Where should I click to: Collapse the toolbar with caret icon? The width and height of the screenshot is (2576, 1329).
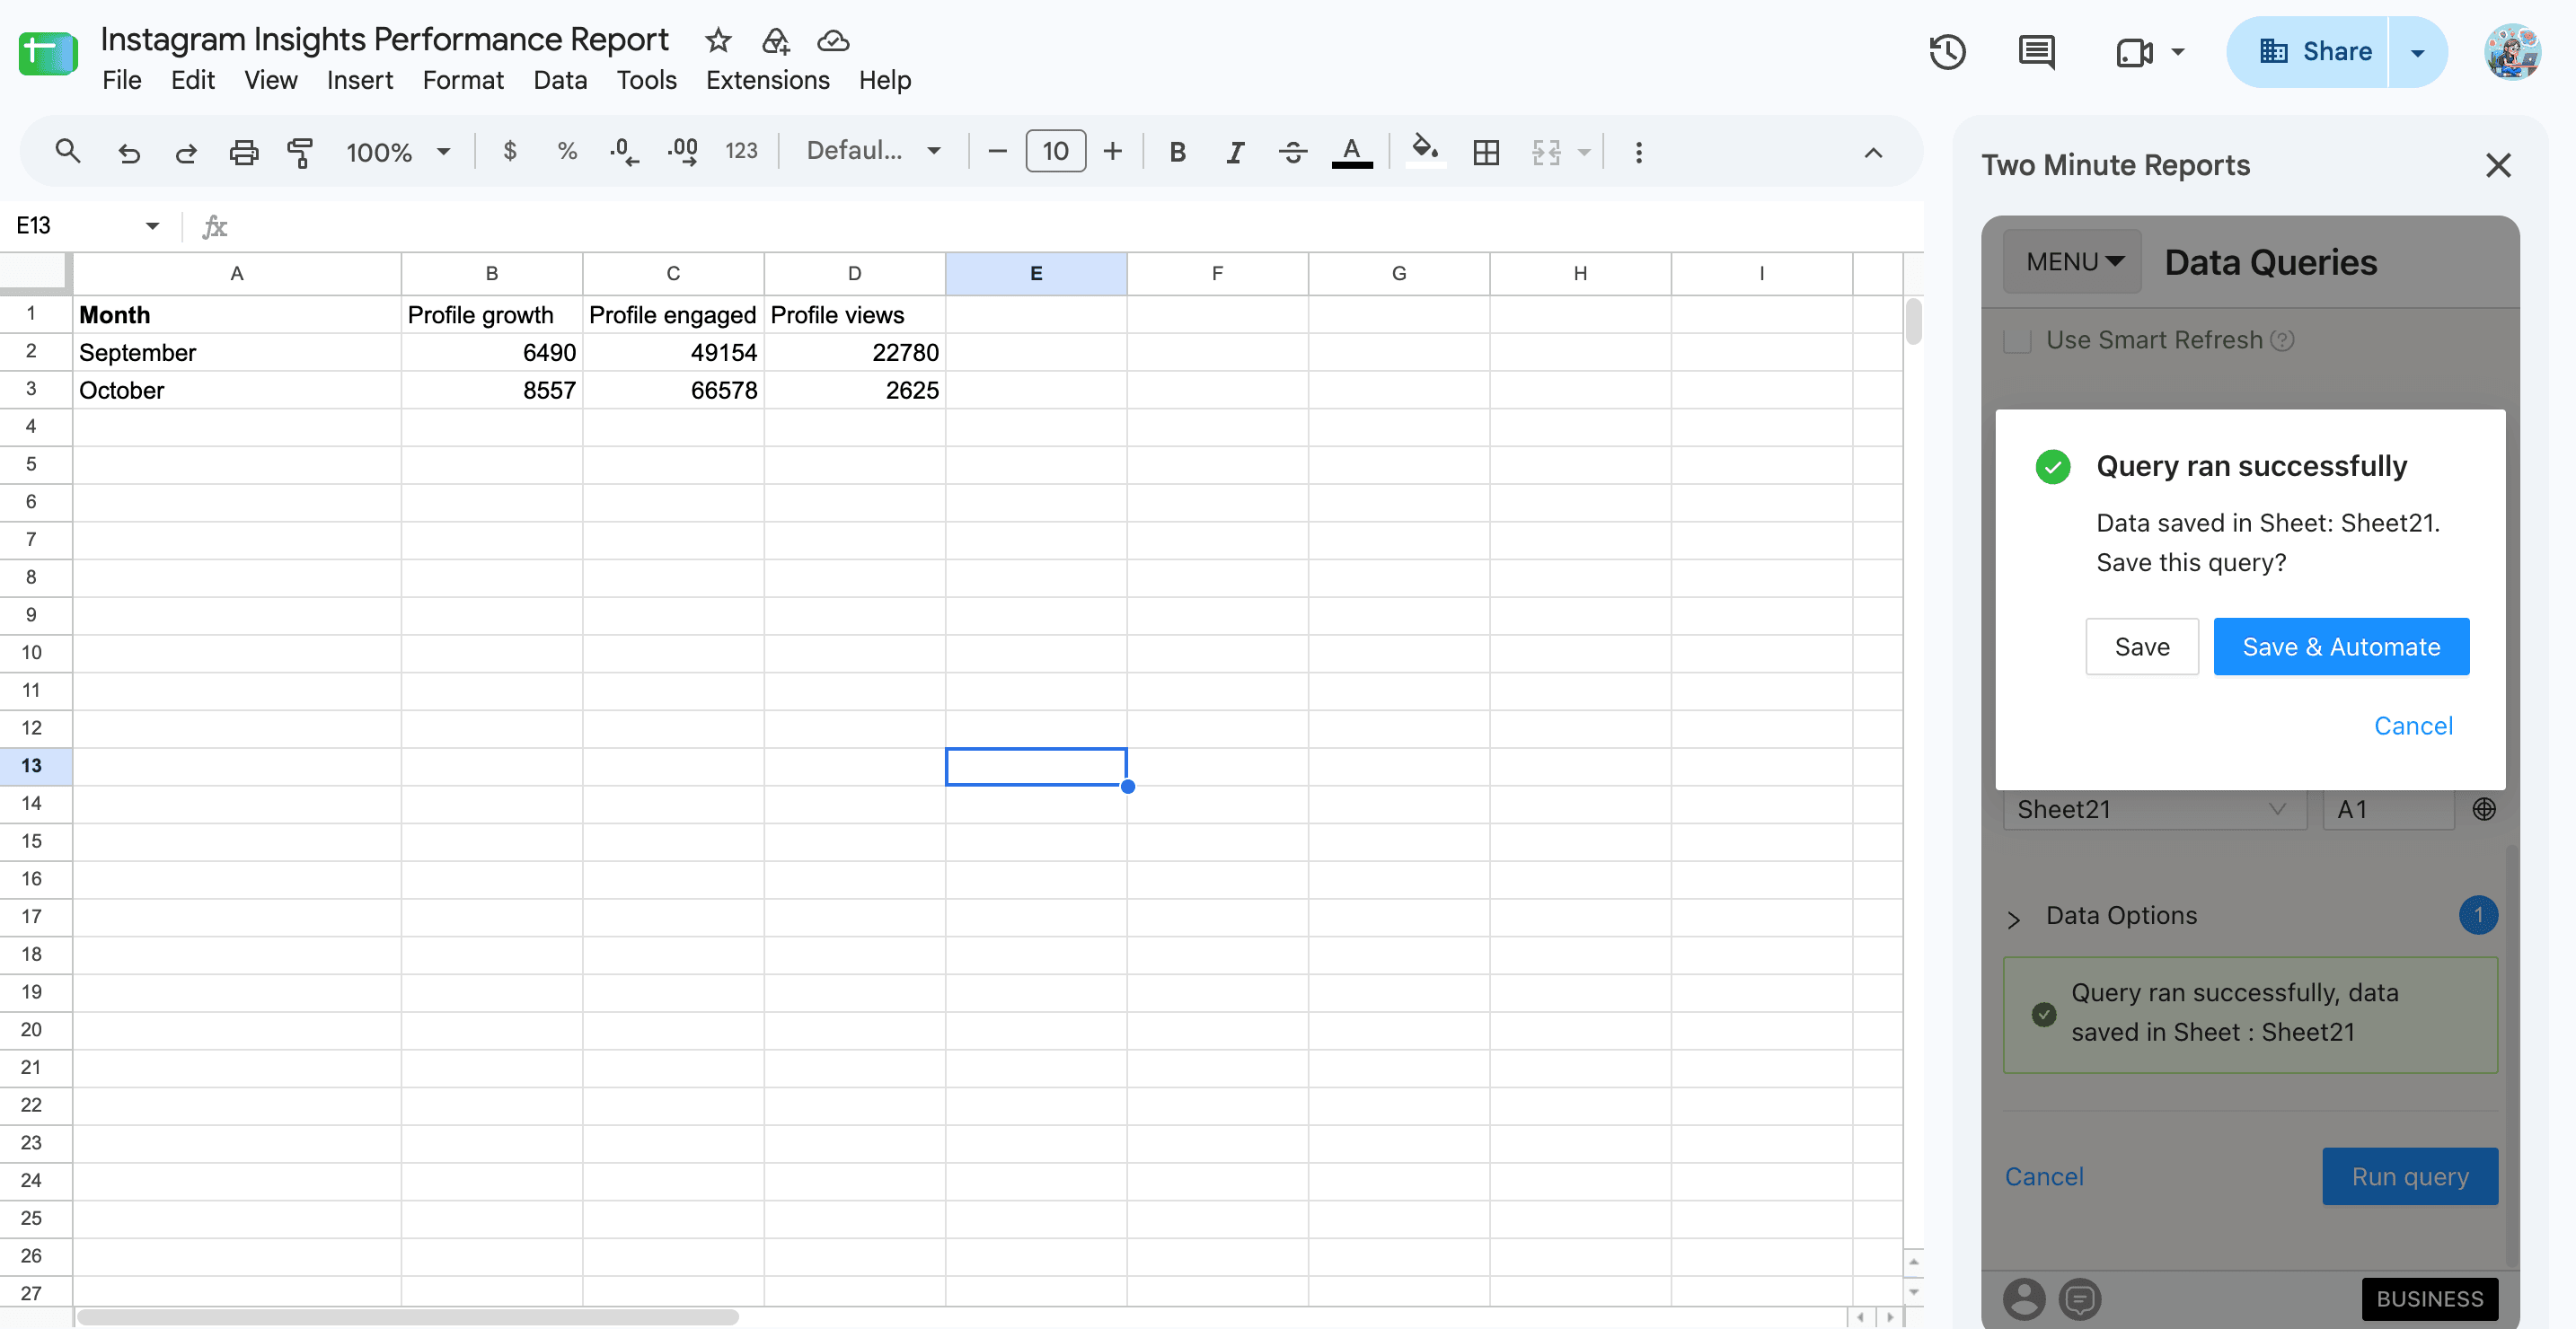tap(1873, 152)
